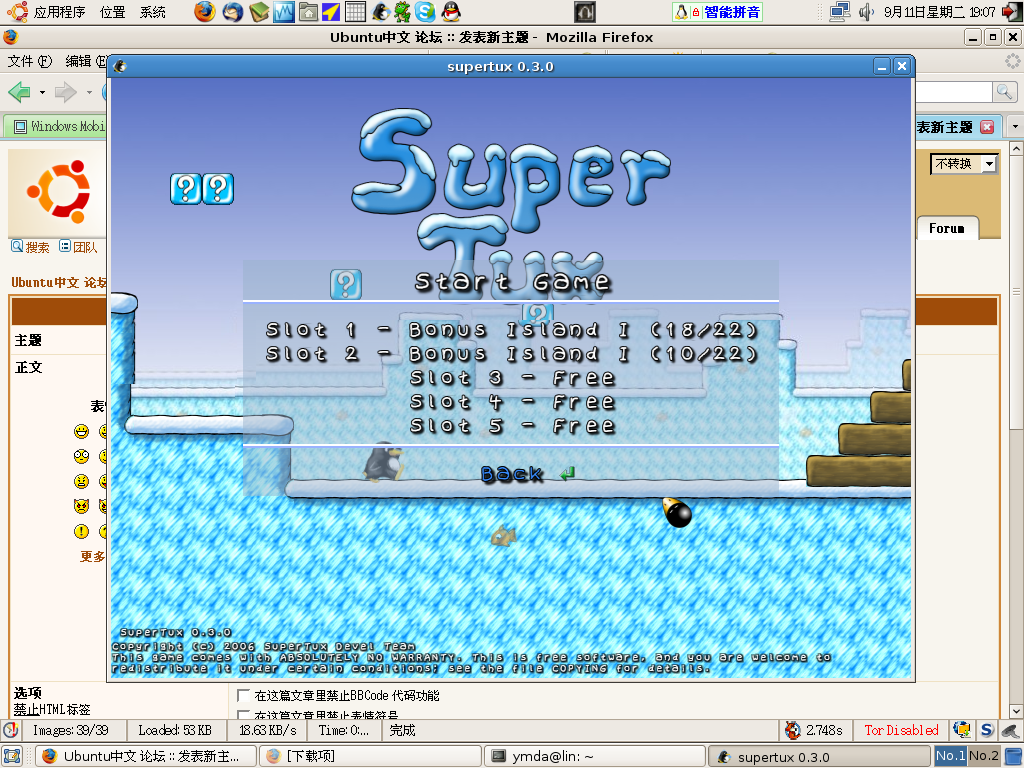
Task: Click the status bar icon left of Images count
Action: [10, 730]
